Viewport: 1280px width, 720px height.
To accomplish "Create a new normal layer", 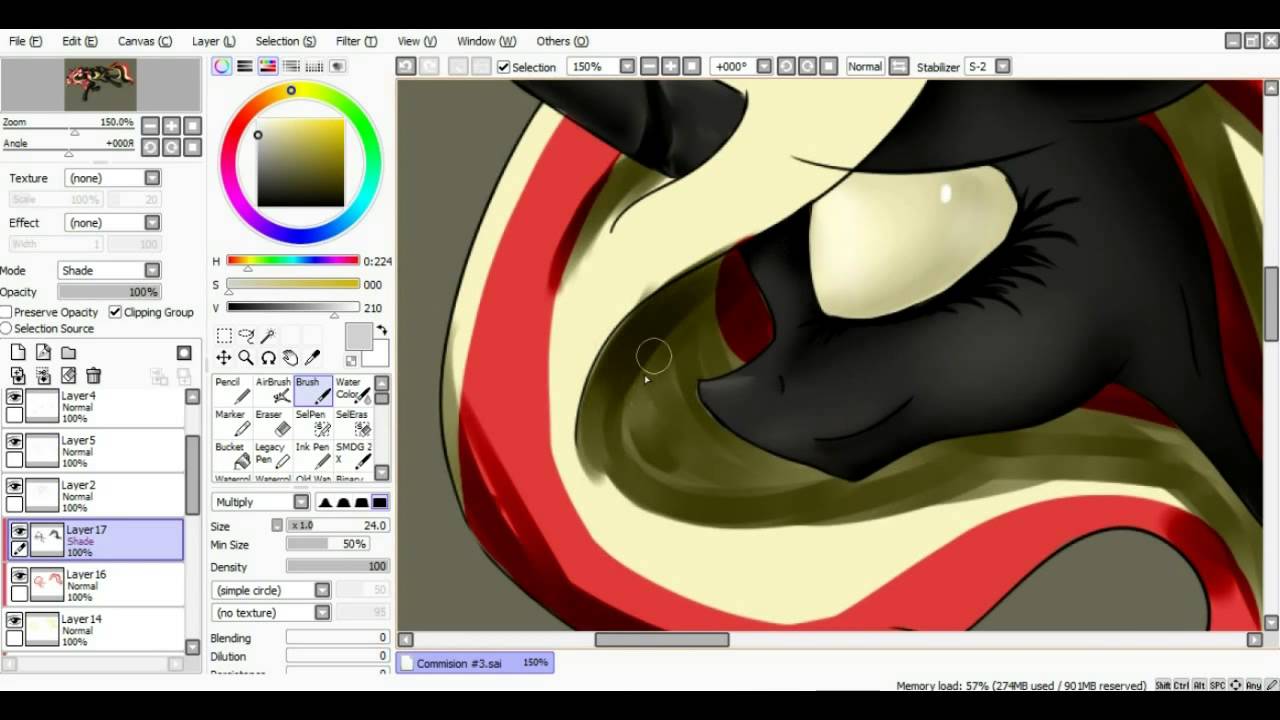I will tap(18, 352).
